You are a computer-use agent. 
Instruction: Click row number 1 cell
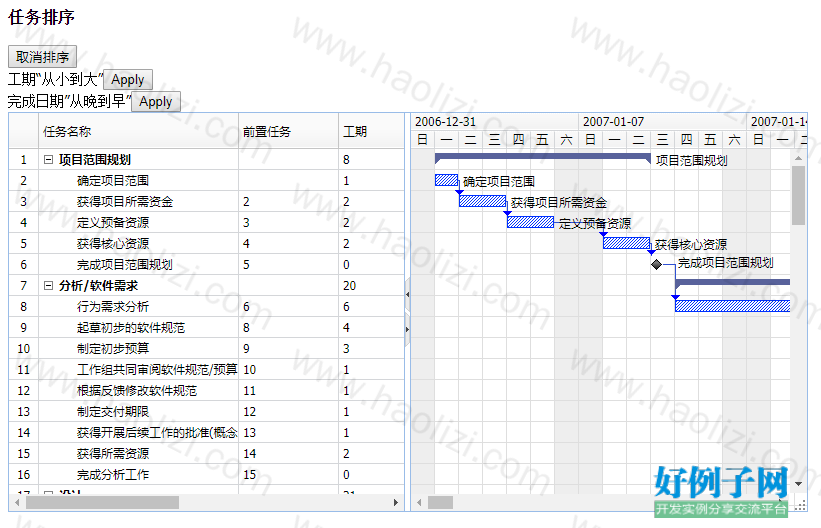click(24, 160)
